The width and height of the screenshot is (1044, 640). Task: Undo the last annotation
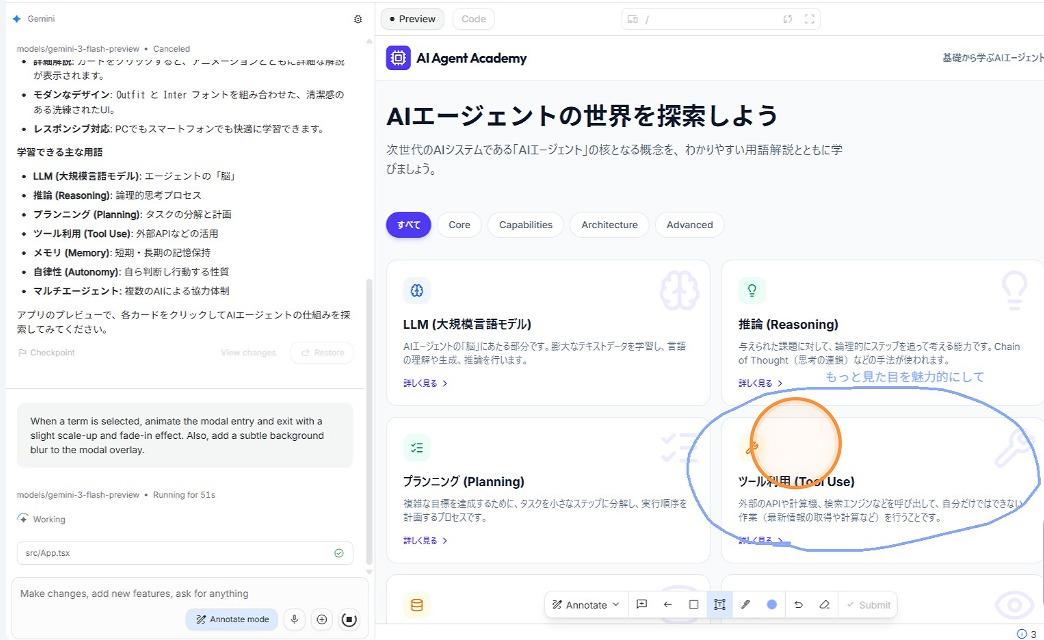(x=798, y=605)
